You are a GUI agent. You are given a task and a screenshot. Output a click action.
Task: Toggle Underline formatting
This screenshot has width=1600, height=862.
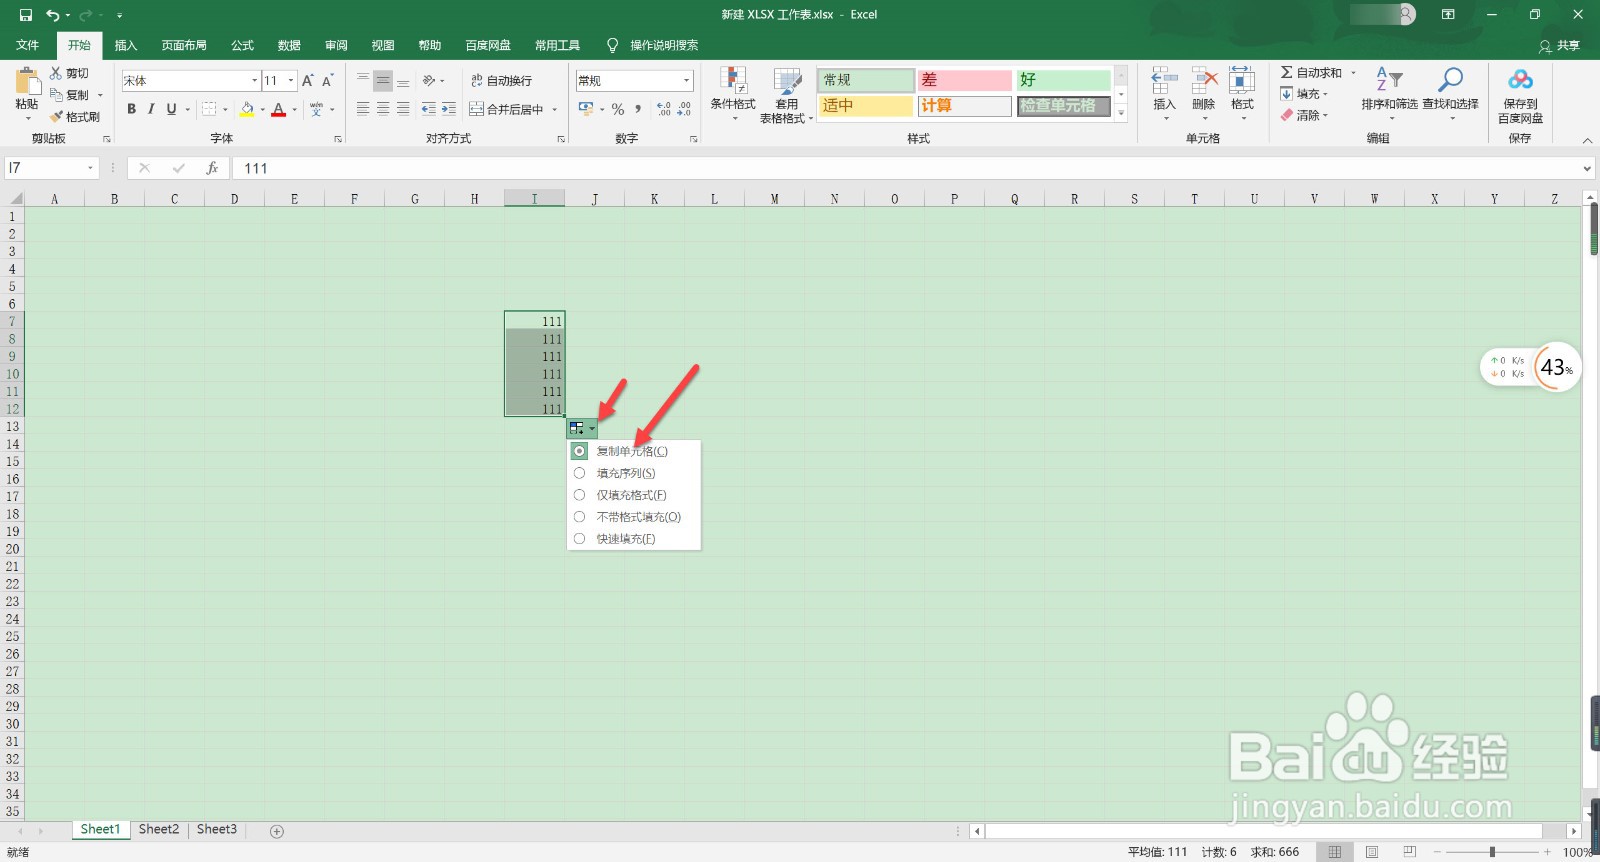171,109
